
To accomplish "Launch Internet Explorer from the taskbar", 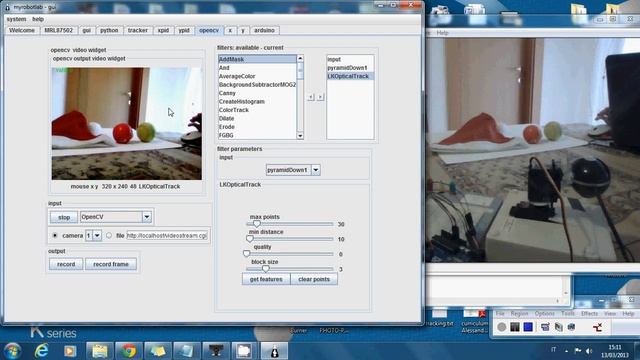I will tap(41, 351).
